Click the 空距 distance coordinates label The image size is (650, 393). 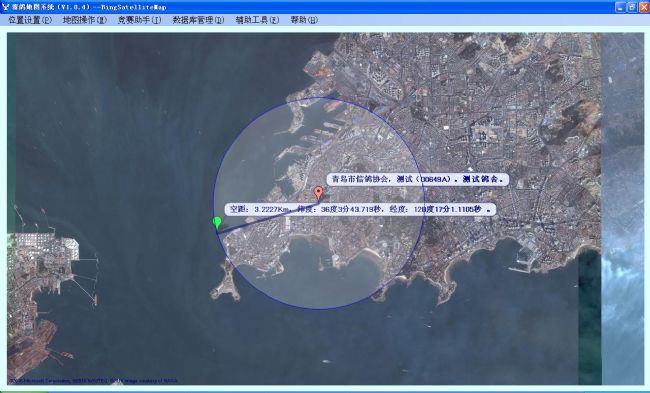[x=360, y=209]
